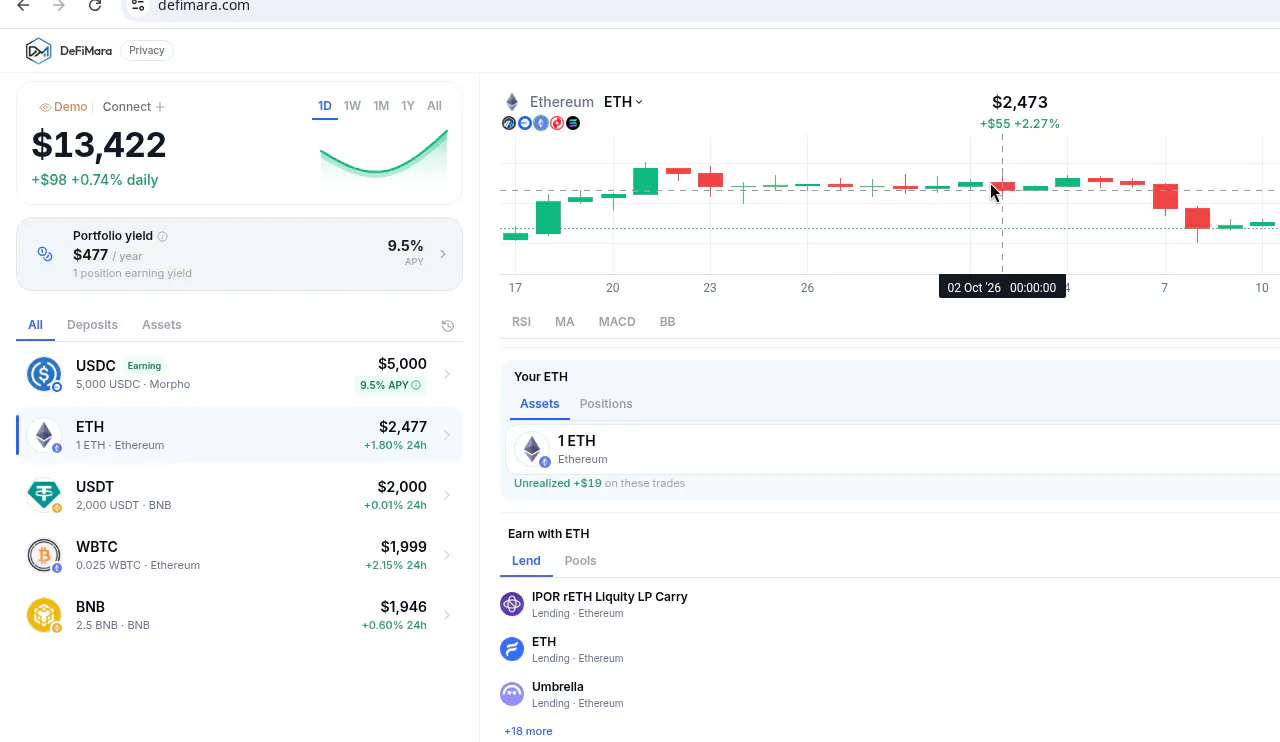Expand the USDT row chevron
1280x742 pixels.
pos(447,495)
